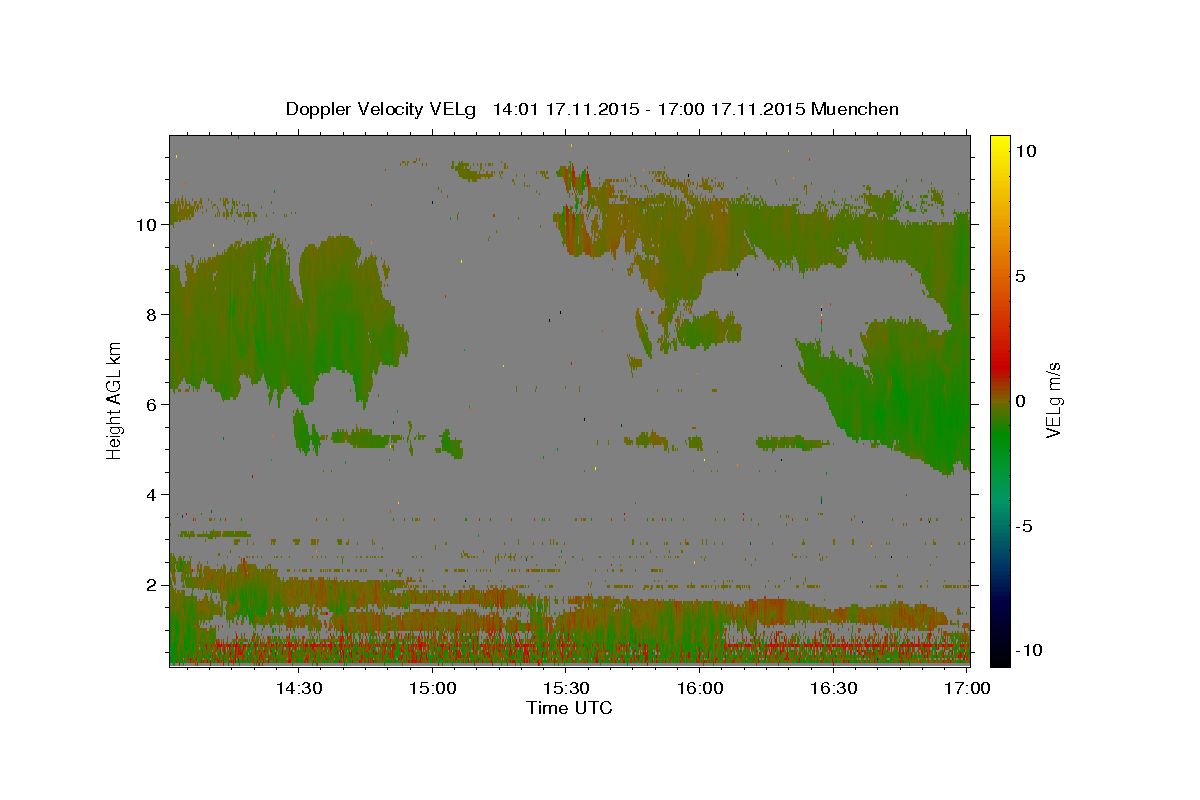Click the 'Time UTC' axis label
Screen dimensions: 1200x800
[569, 708]
